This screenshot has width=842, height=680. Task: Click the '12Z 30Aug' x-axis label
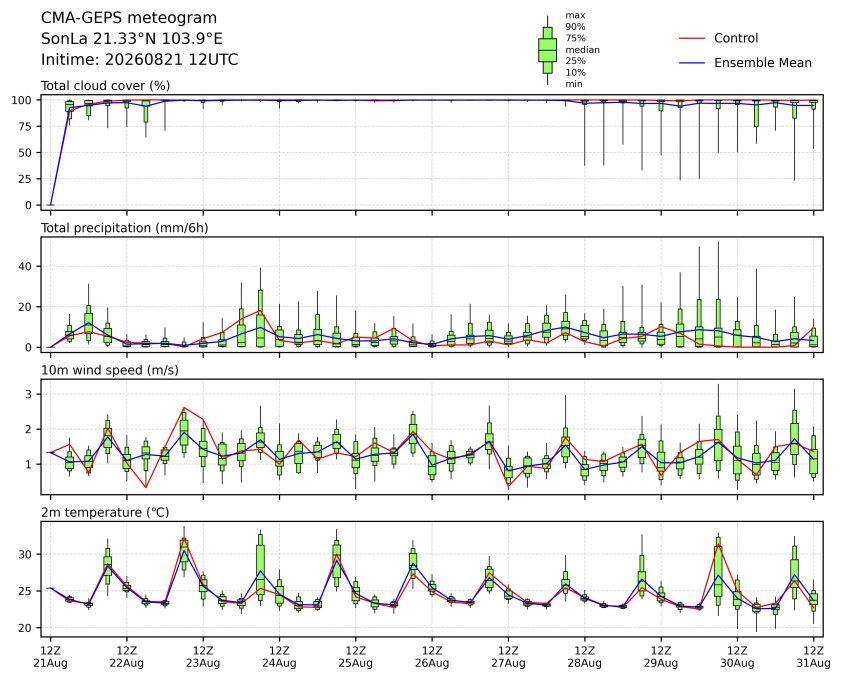click(737, 657)
